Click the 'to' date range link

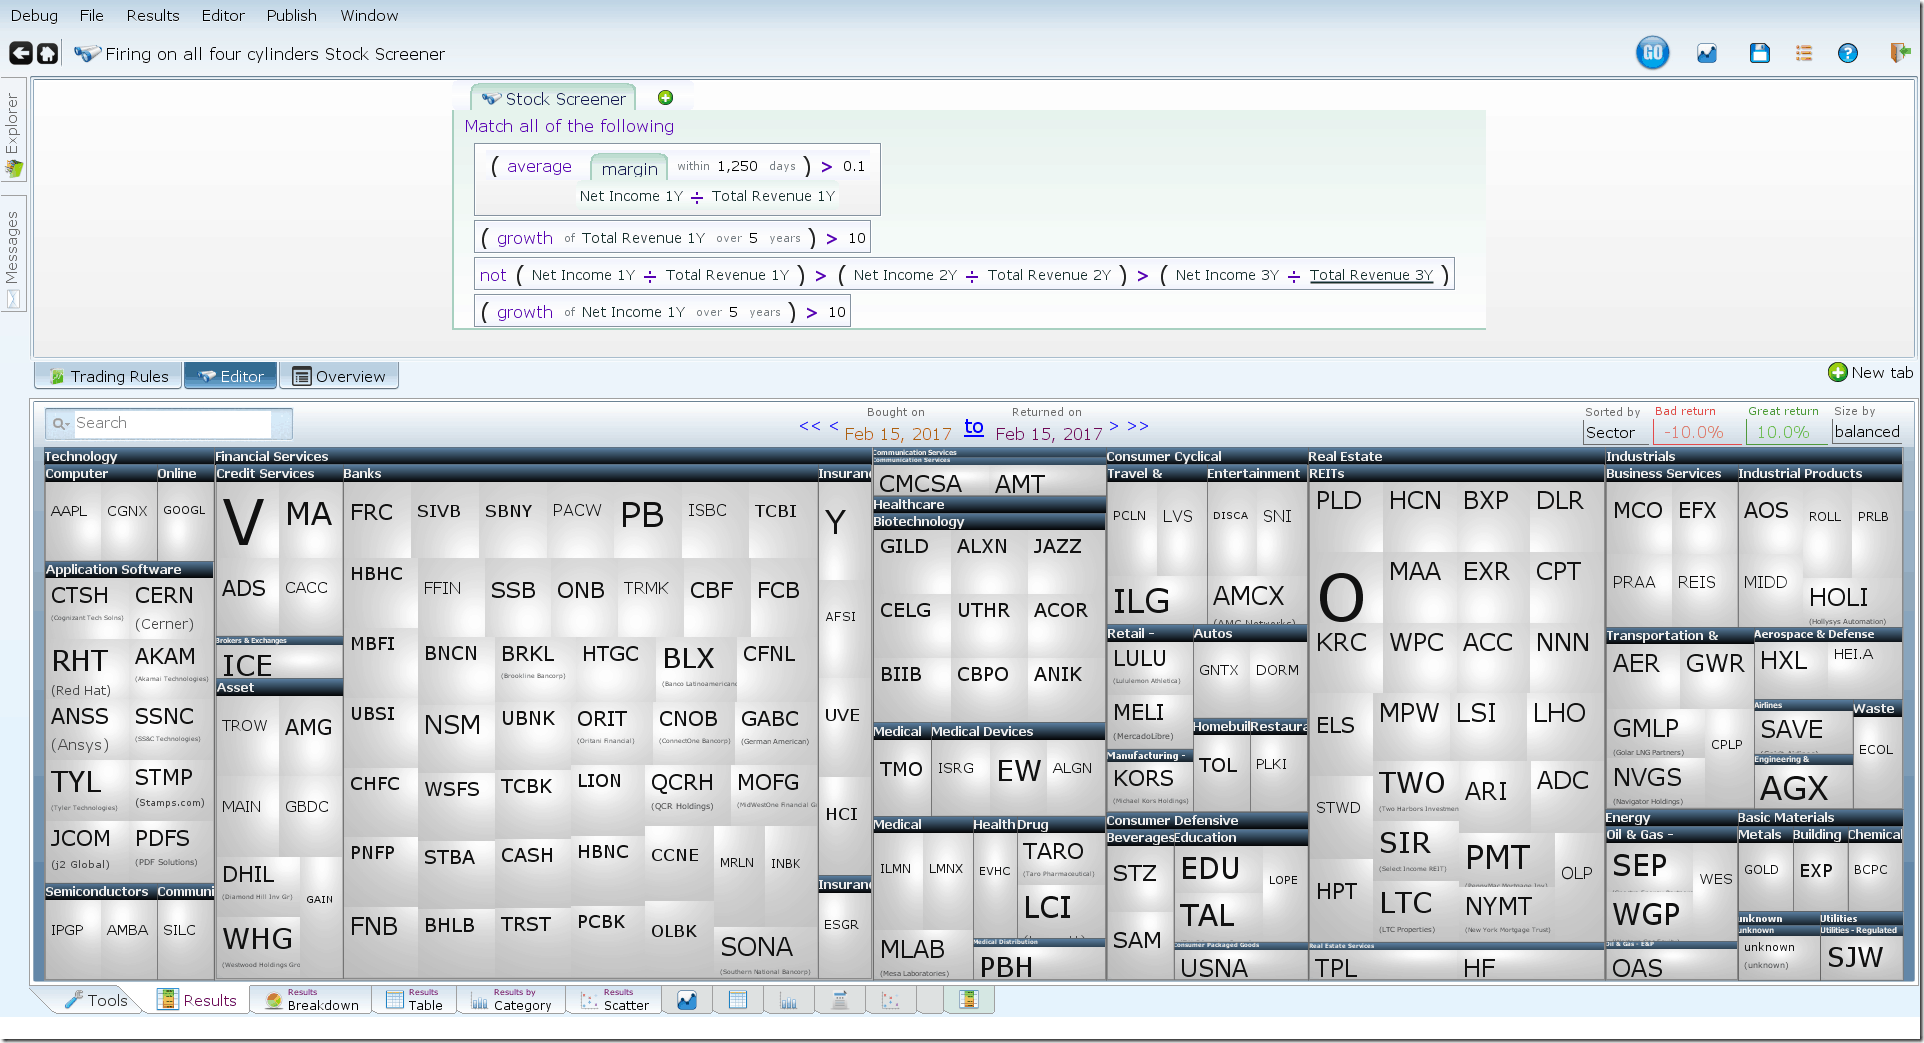(973, 427)
